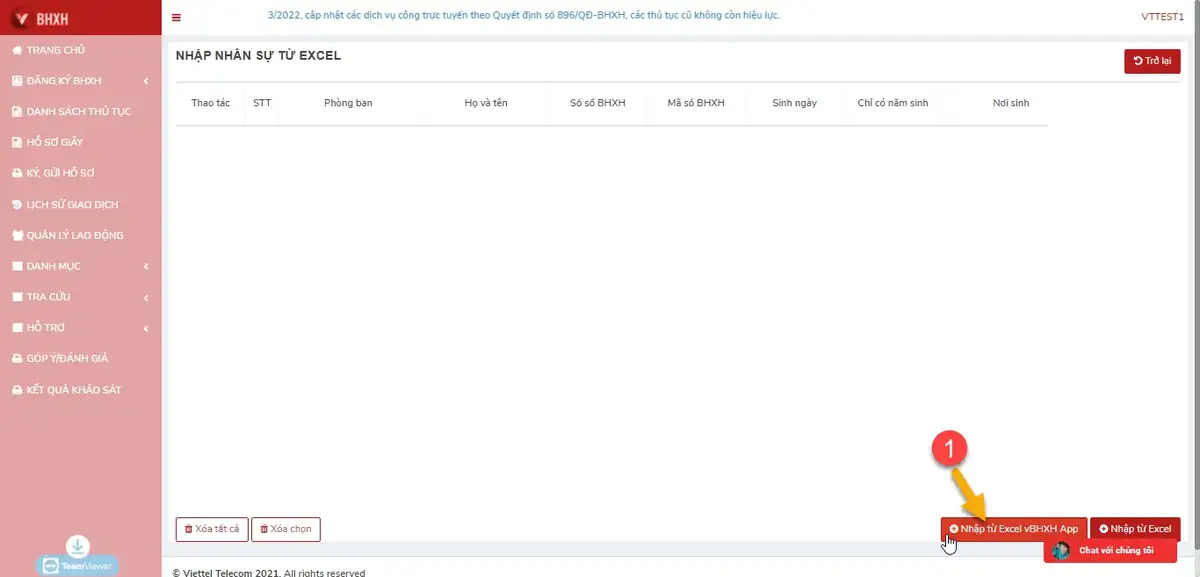
Task: Click the icon beside ĐĂNG KÝ BHXH
Action: (x=17, y=81)
